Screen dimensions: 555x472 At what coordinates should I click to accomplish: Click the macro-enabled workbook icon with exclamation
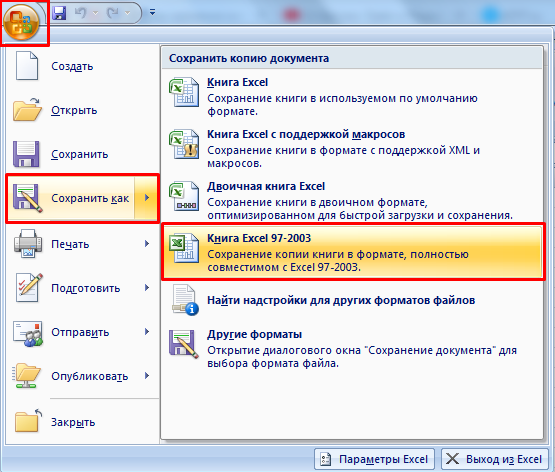pos(184,144)
